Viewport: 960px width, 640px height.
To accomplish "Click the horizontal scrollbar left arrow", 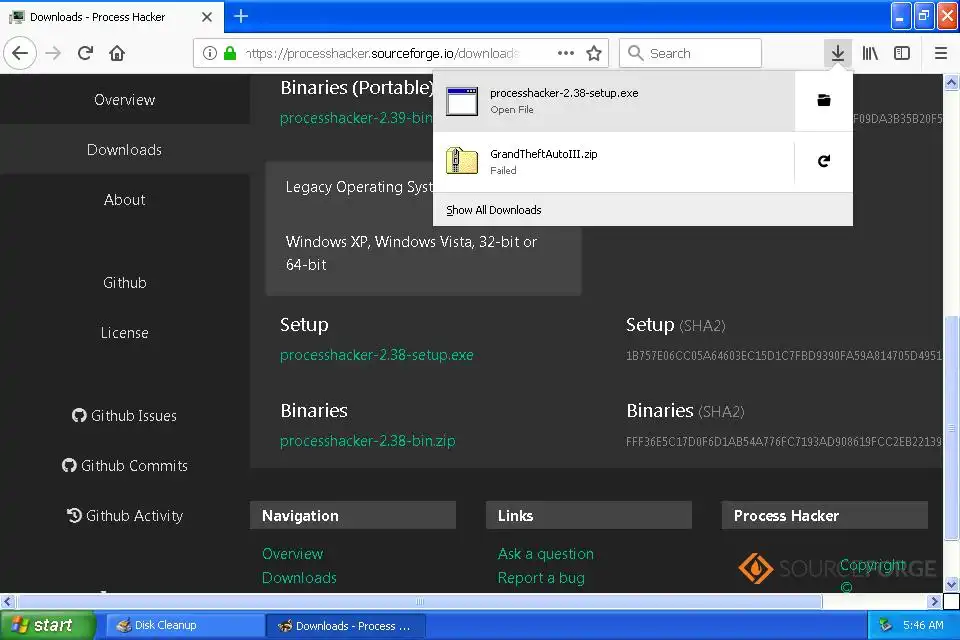I will pyautogui.click(x=7, y=601).
